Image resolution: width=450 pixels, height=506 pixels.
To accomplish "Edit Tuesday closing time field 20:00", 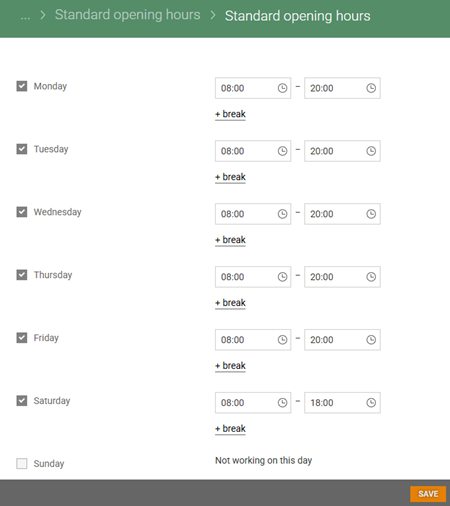I will point(342,151).
